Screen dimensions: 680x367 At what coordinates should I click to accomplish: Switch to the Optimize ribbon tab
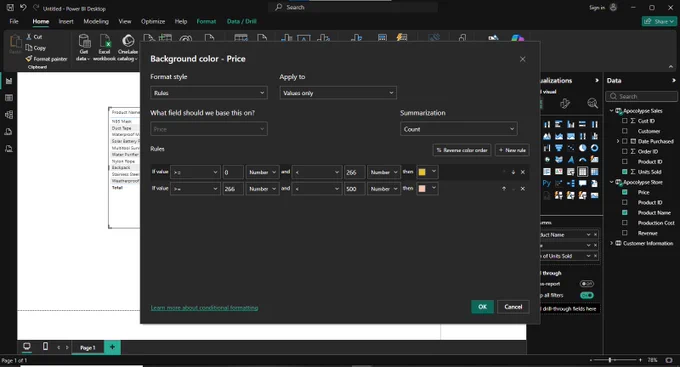point(153,21)
